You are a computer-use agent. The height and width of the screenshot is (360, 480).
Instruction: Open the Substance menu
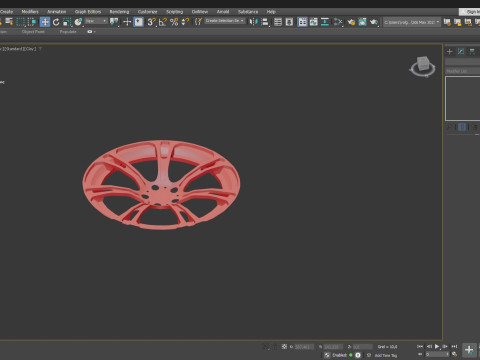point(248,12)
